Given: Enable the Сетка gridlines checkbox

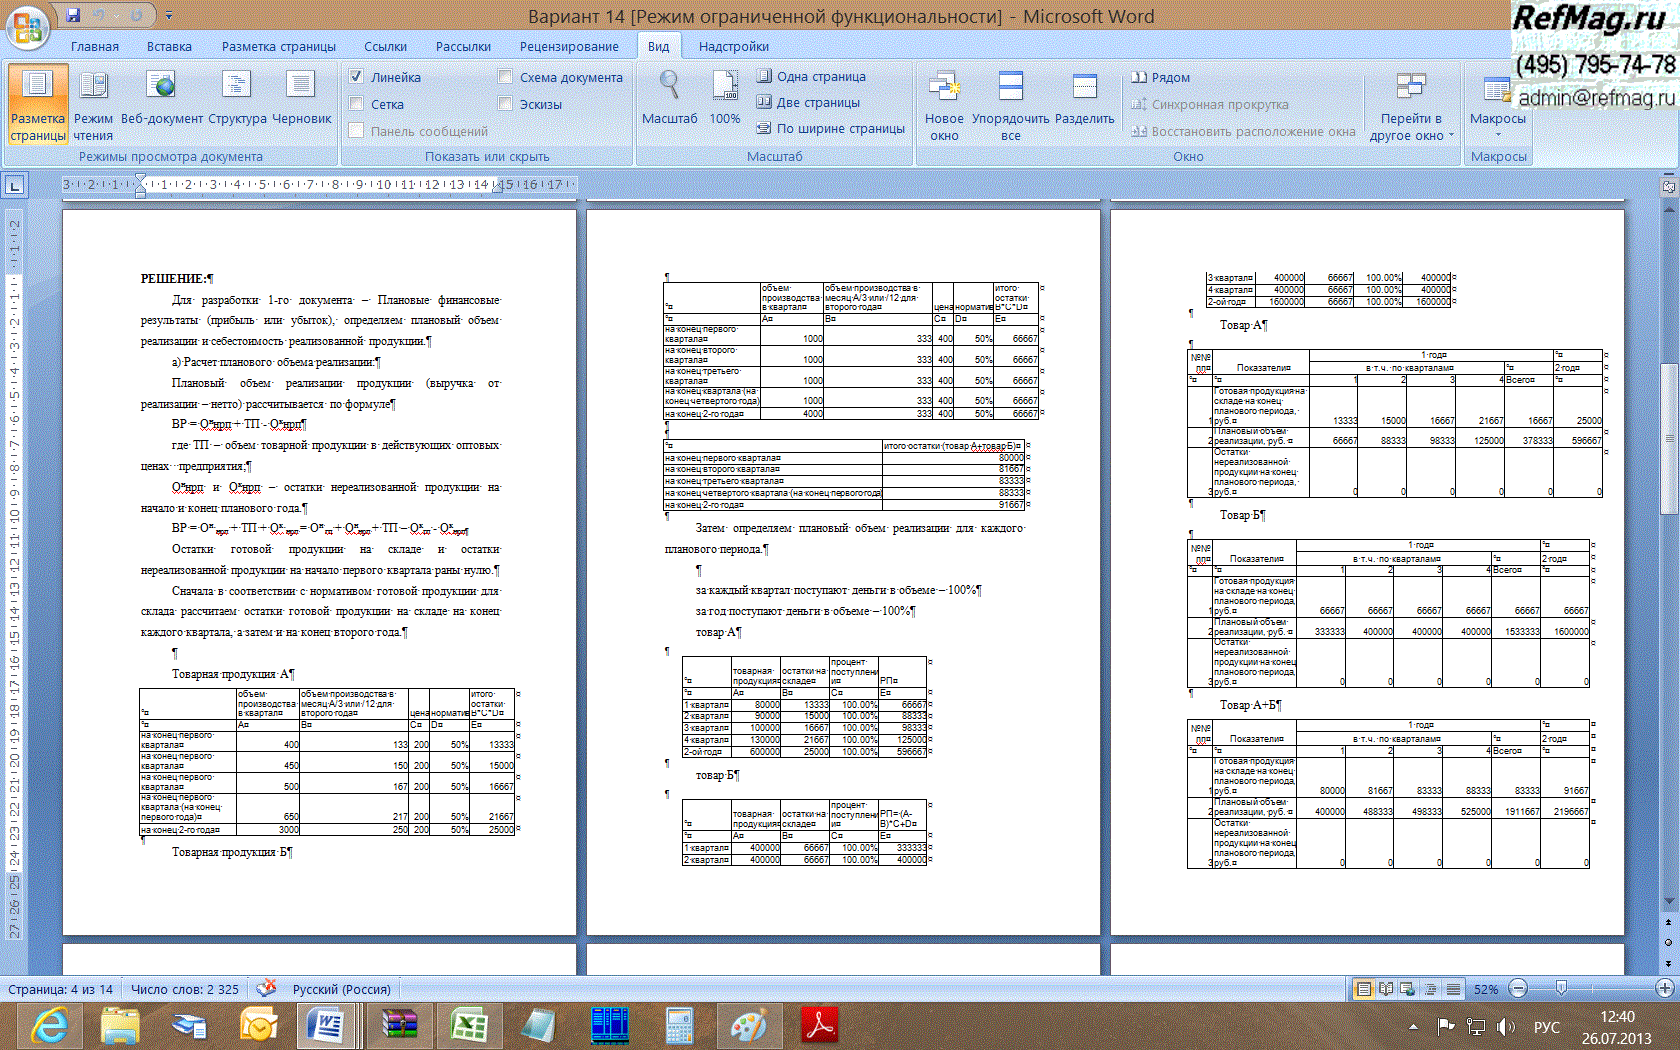Looking at the screenshot, I should [x=356, y=104].
